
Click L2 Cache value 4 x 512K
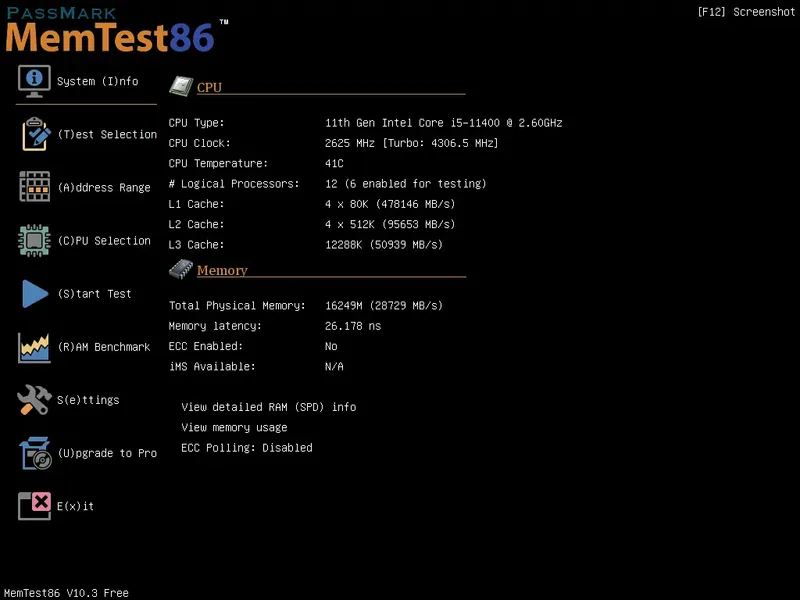[390, 224]
